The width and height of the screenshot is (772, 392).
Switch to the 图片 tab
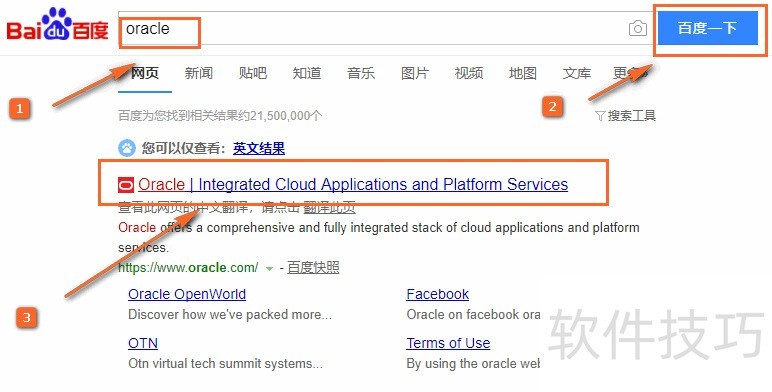pos(415,73)
